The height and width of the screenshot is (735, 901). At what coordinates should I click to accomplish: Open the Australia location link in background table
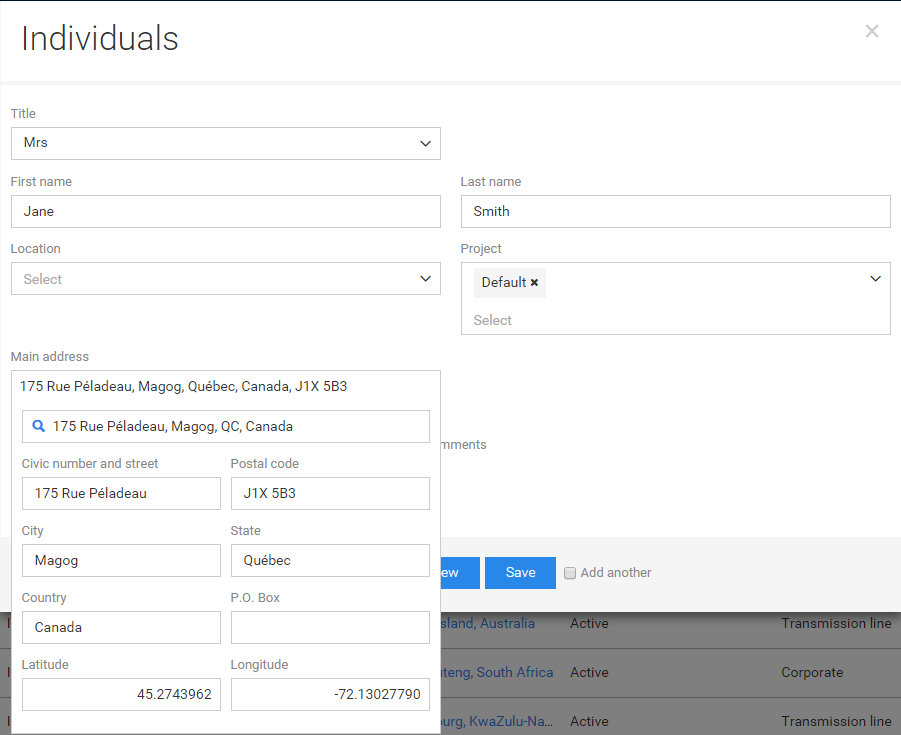[x=488, y=624]
